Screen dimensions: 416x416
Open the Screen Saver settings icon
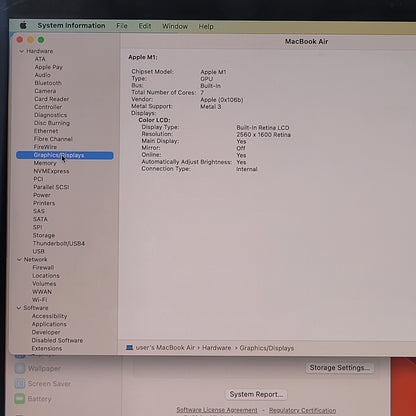click(20, 383)
